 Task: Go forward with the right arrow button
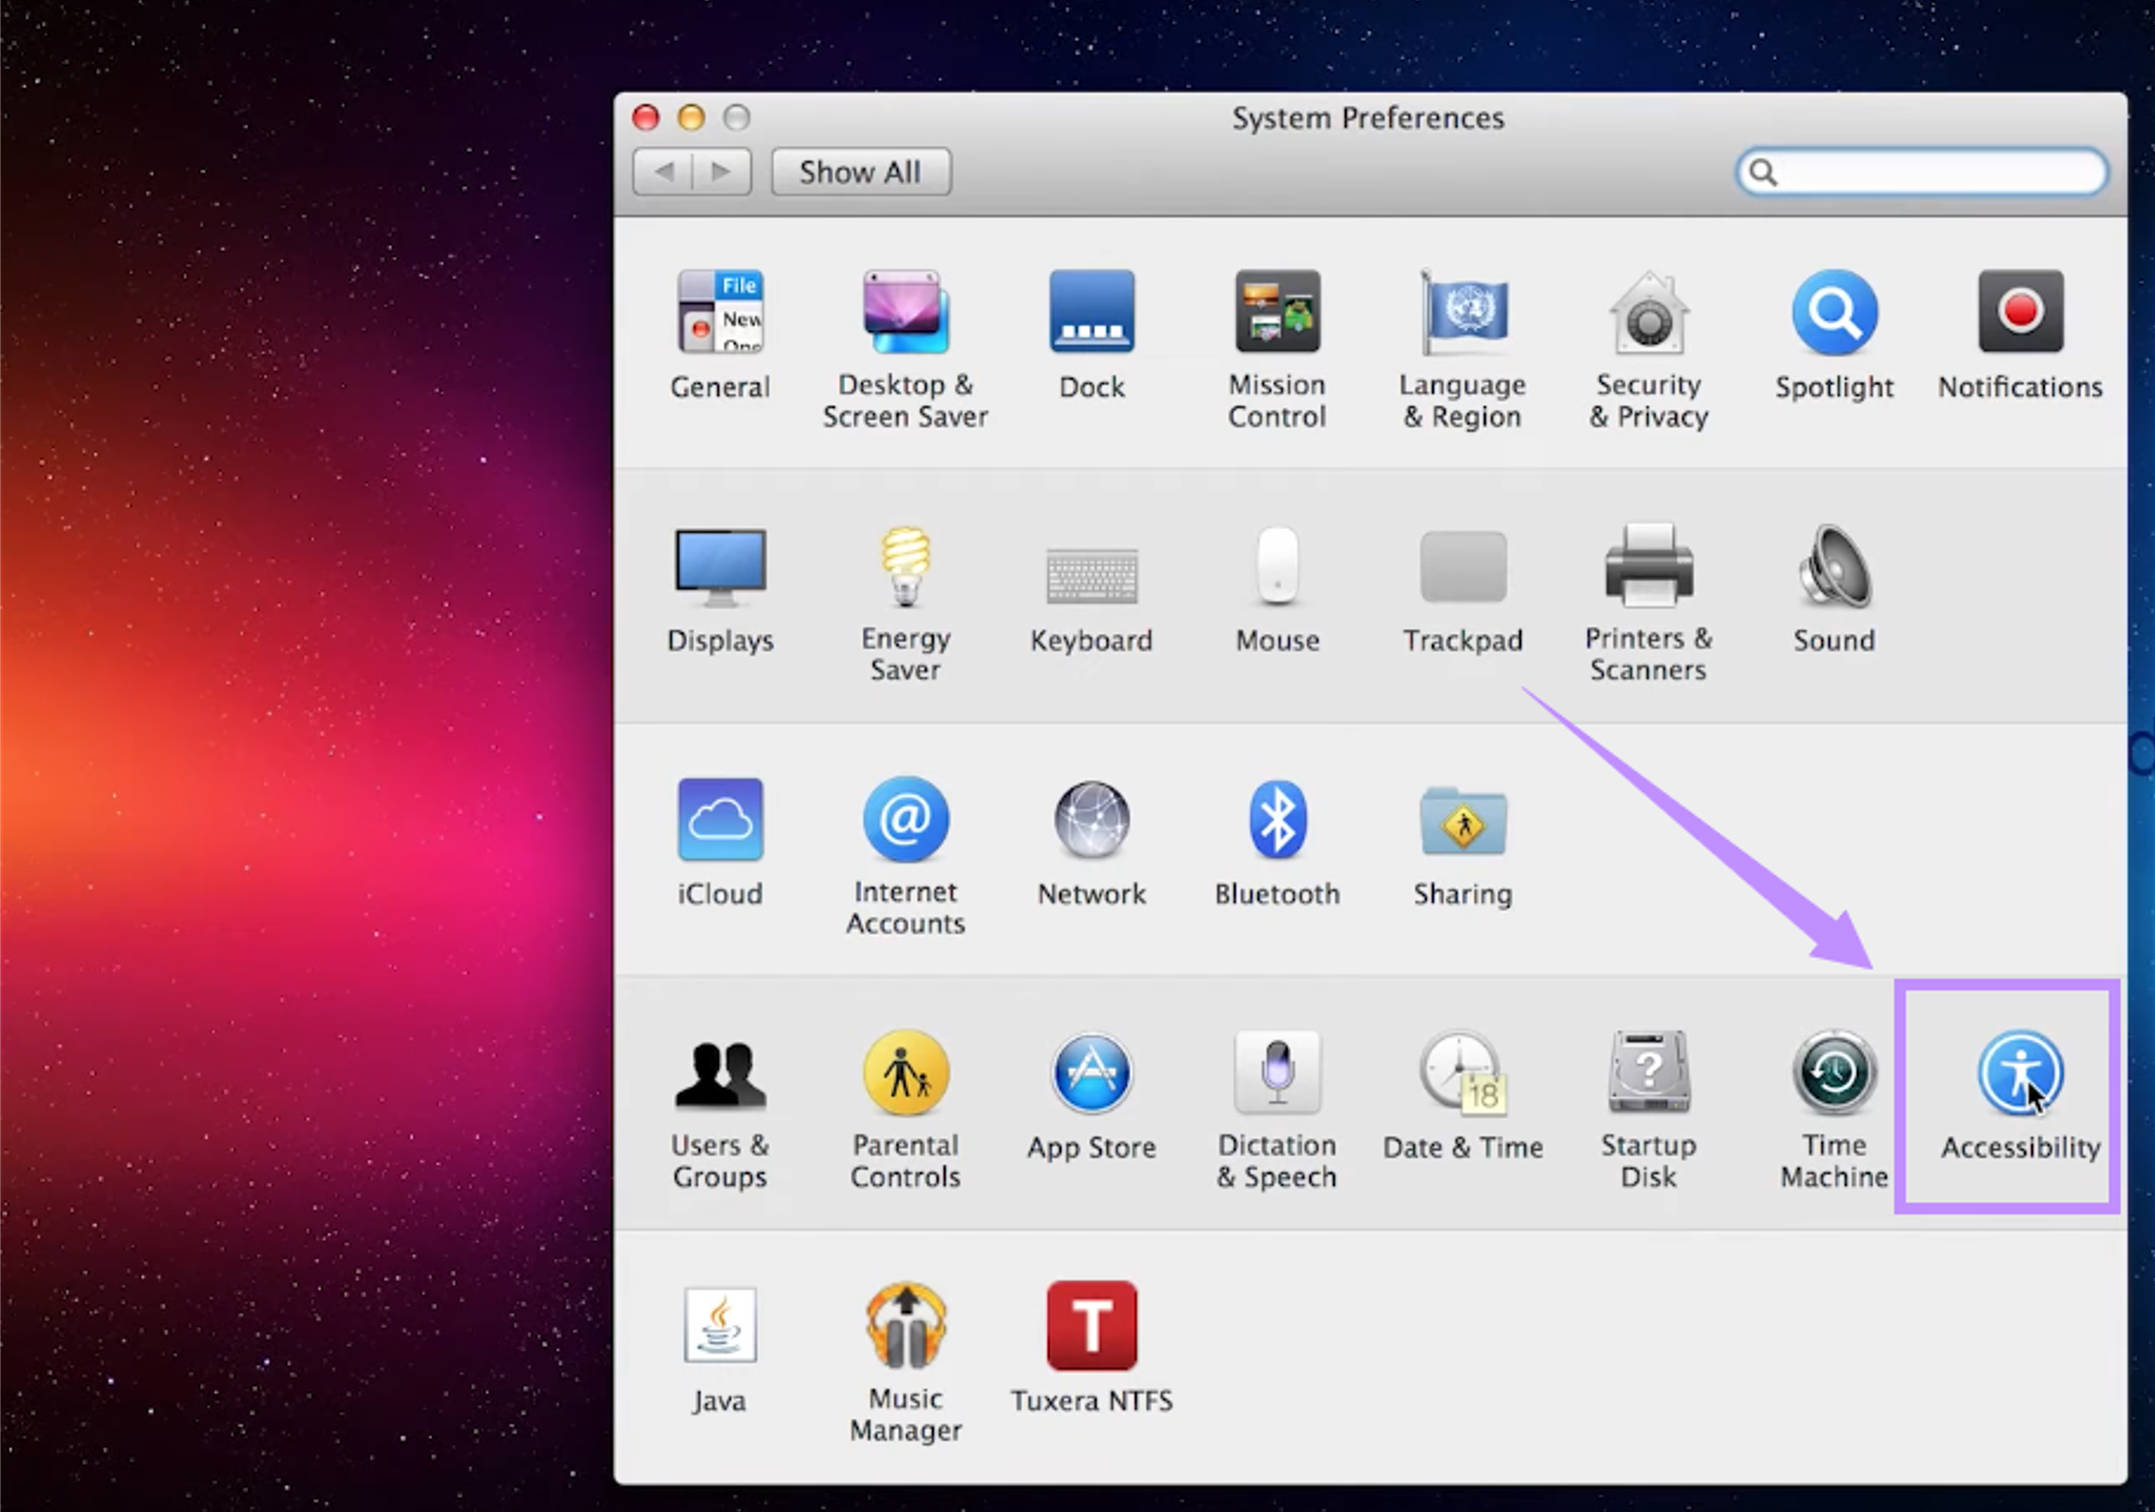(x=721, y=172)
